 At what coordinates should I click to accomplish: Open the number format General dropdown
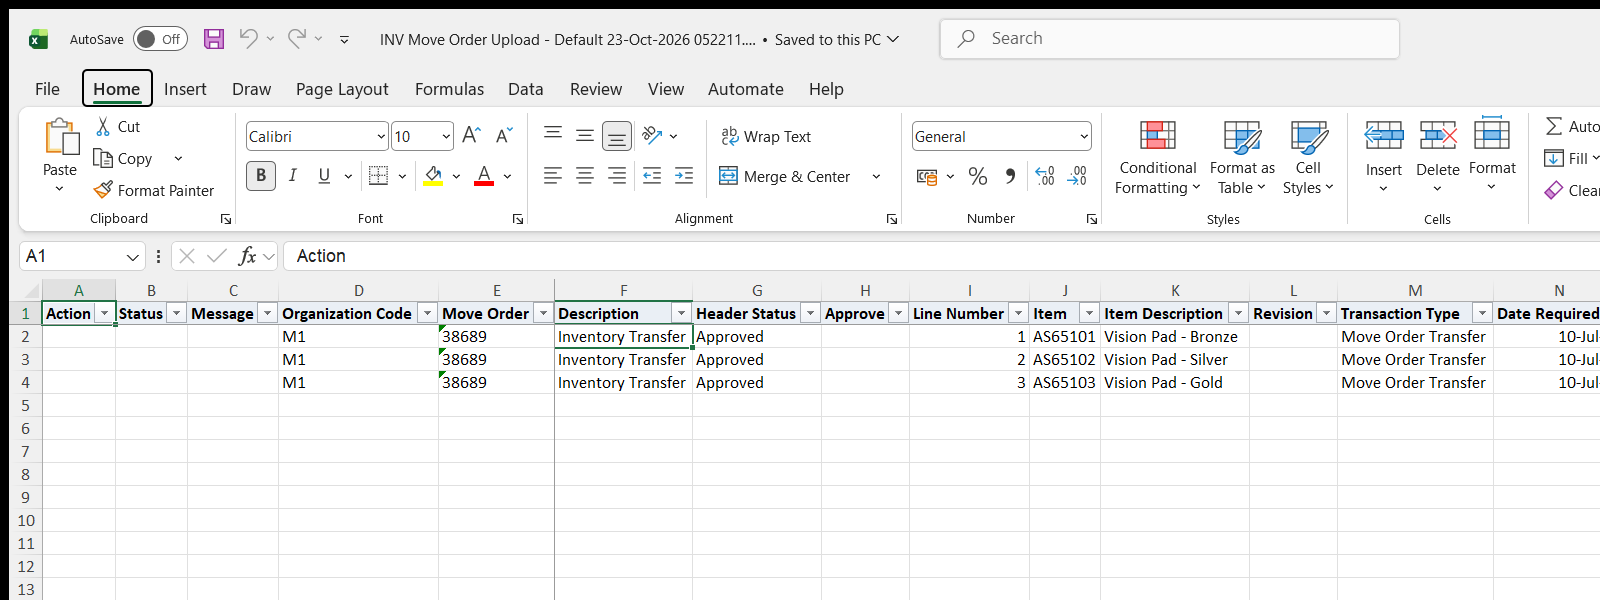point(1084,136)
